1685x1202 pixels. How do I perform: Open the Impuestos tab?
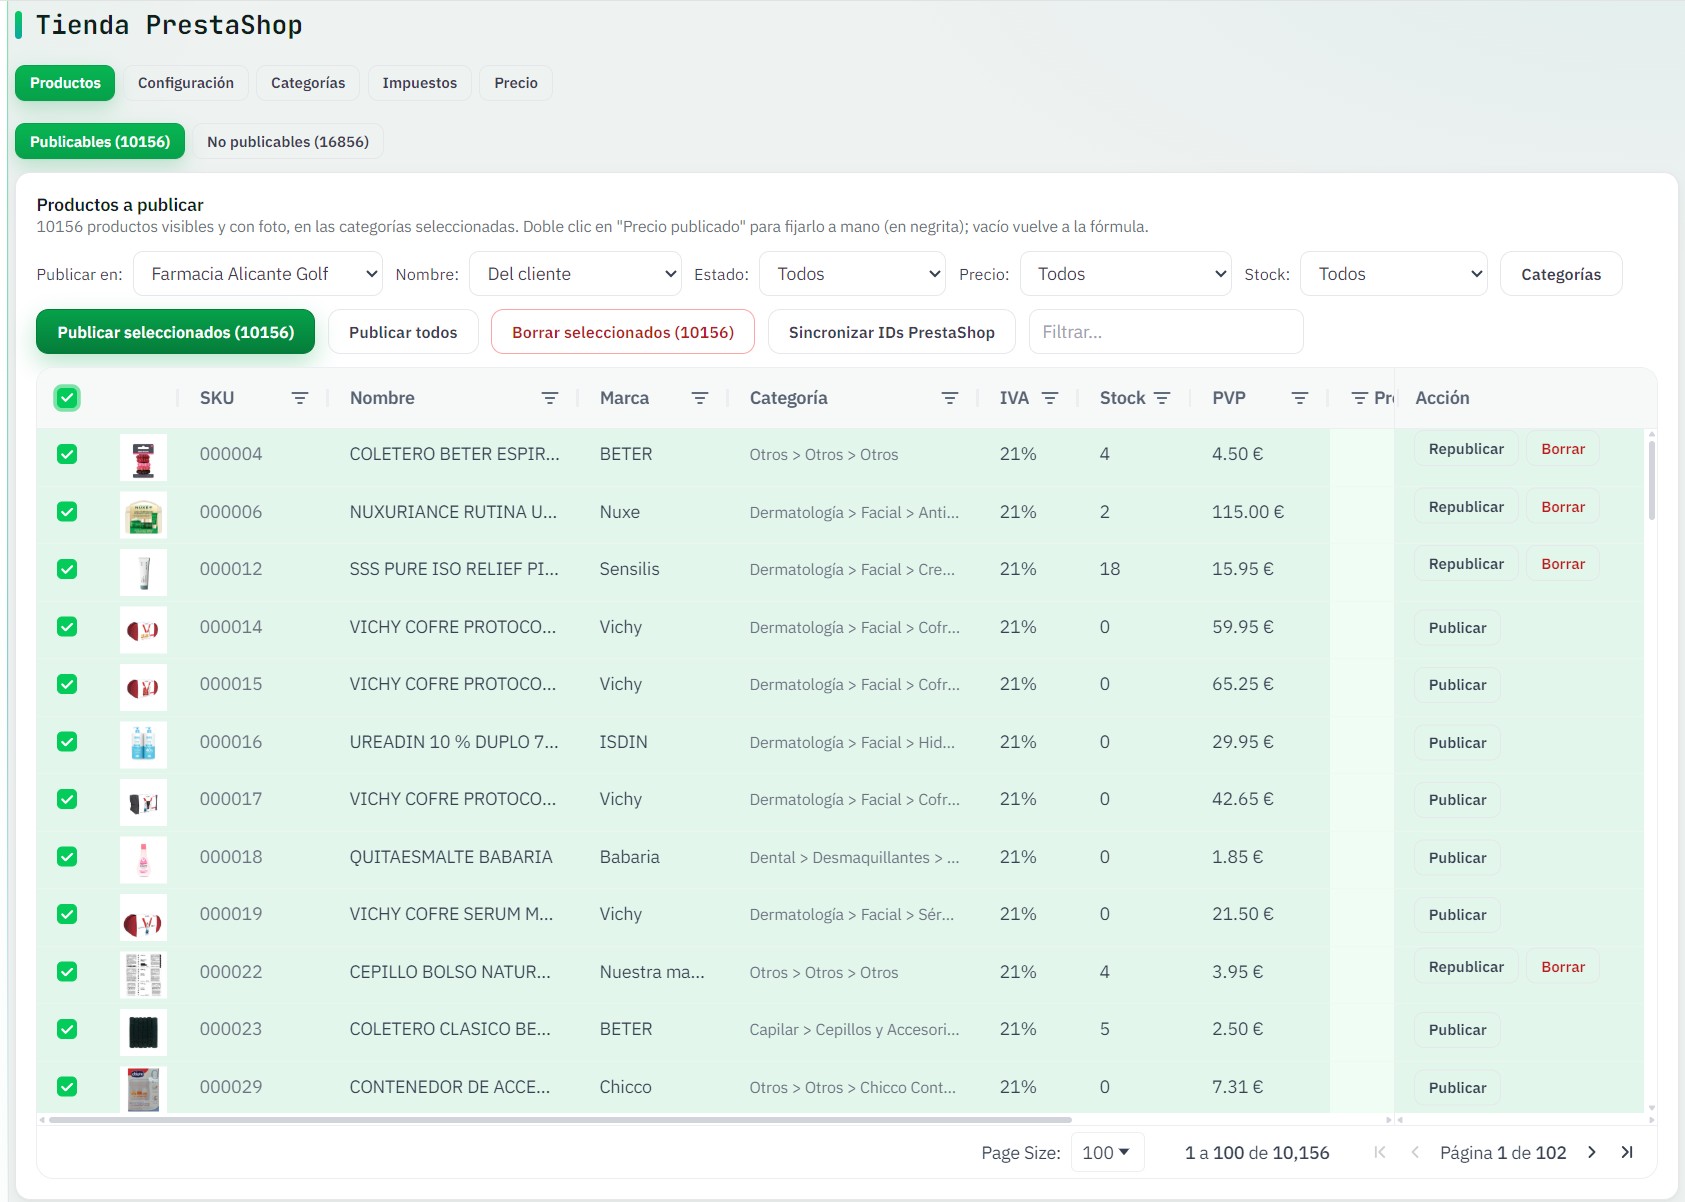click(x=420, y=83)
